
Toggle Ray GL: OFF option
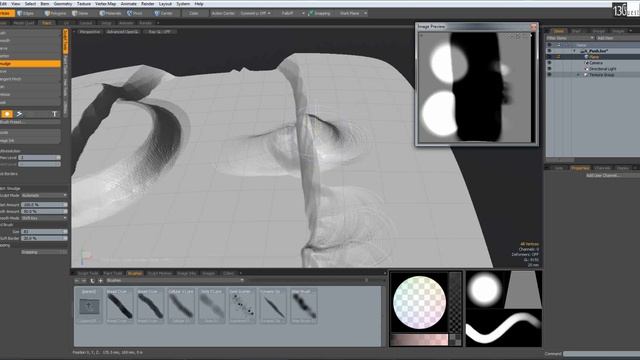[160, 31]
